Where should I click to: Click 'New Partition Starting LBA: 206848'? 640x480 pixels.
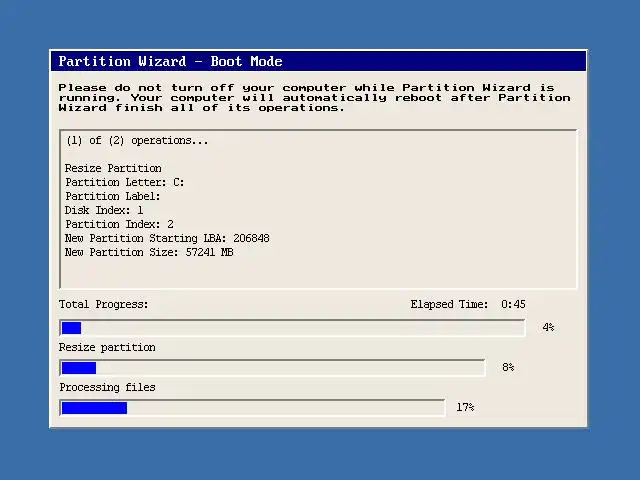[167, 238]
